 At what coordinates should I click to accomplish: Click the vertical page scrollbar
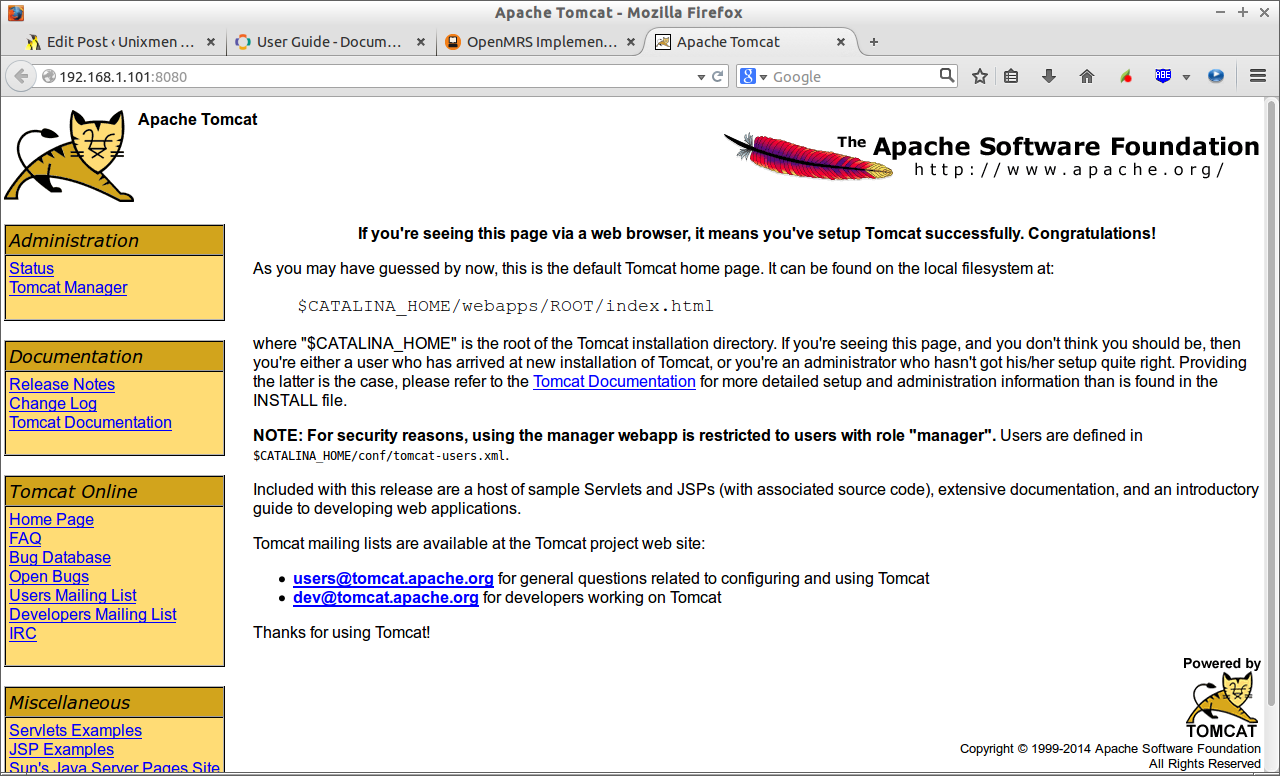1272,402
